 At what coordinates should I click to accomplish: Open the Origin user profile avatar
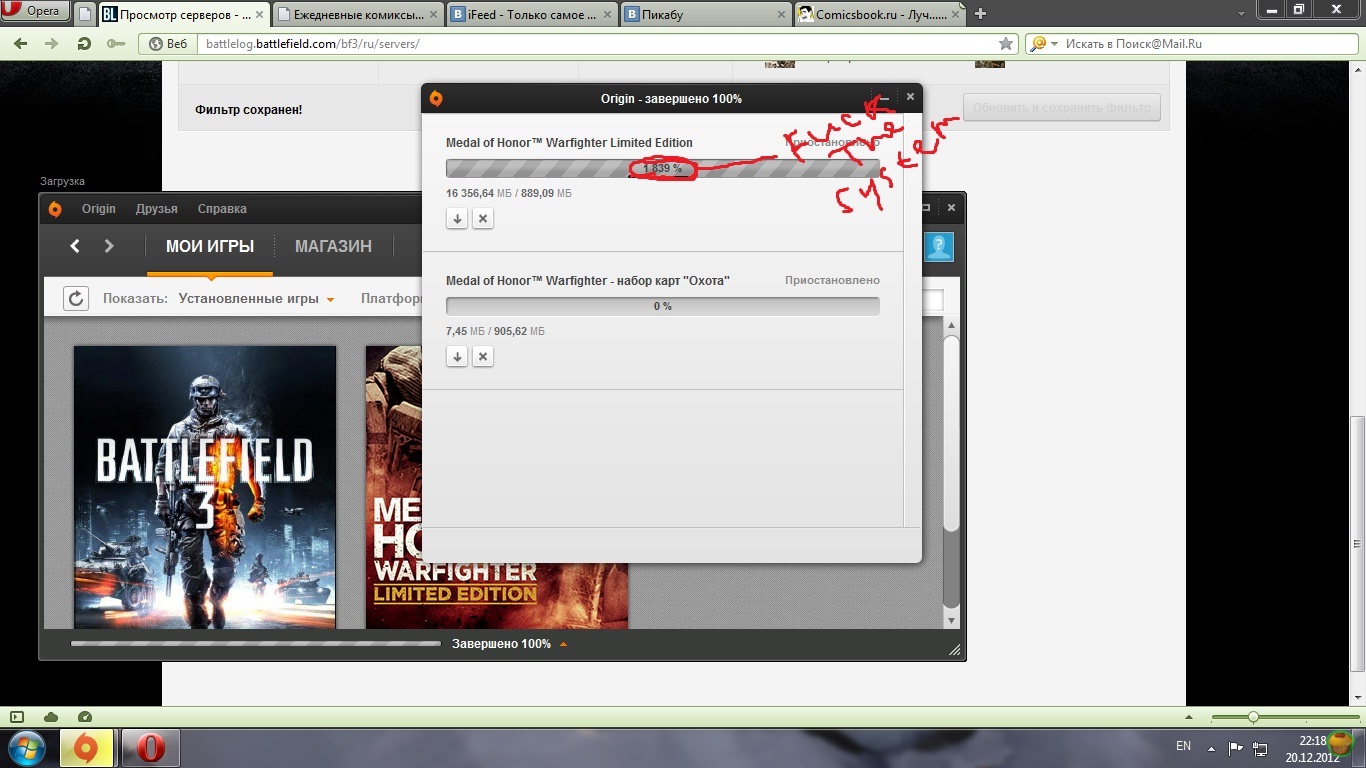(x=939, y=247)
